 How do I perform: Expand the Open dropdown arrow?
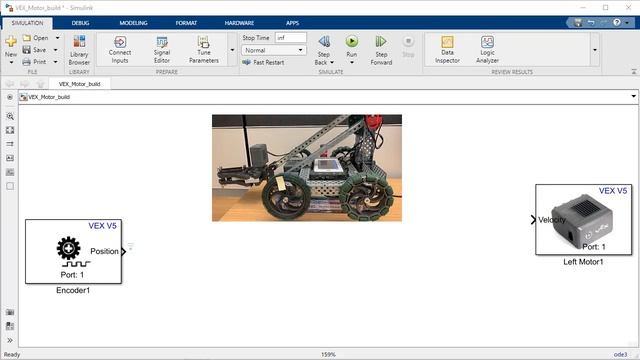click(57, 38)
